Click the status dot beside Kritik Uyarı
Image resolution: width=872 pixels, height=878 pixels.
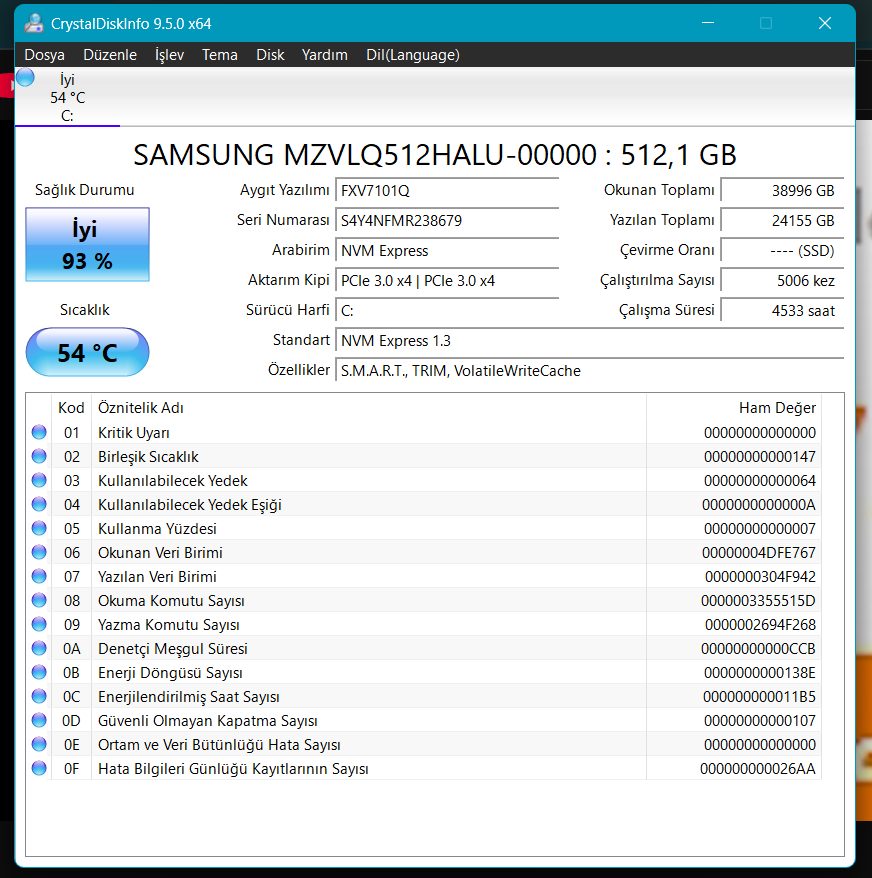click(39, 432)
